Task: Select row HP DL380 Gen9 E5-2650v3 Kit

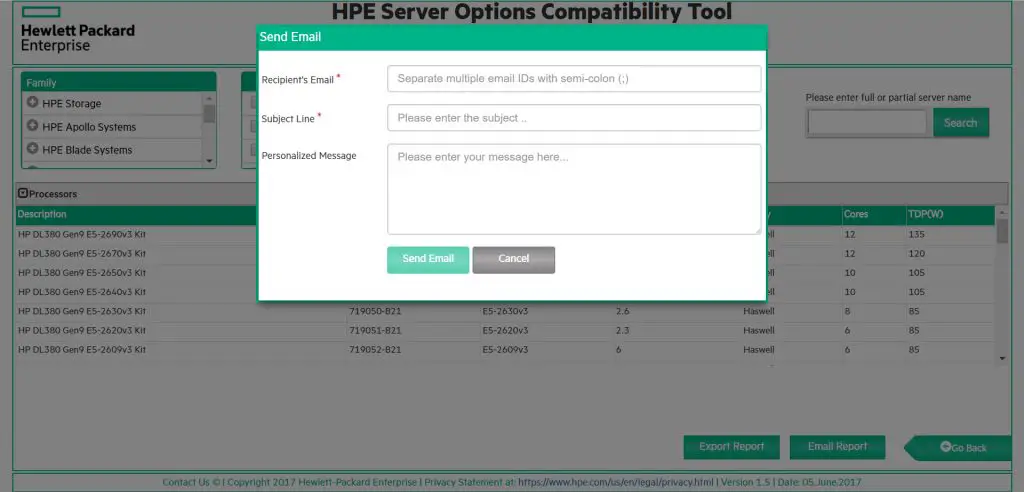Action: pyautogui.click(x=82, y=272)
